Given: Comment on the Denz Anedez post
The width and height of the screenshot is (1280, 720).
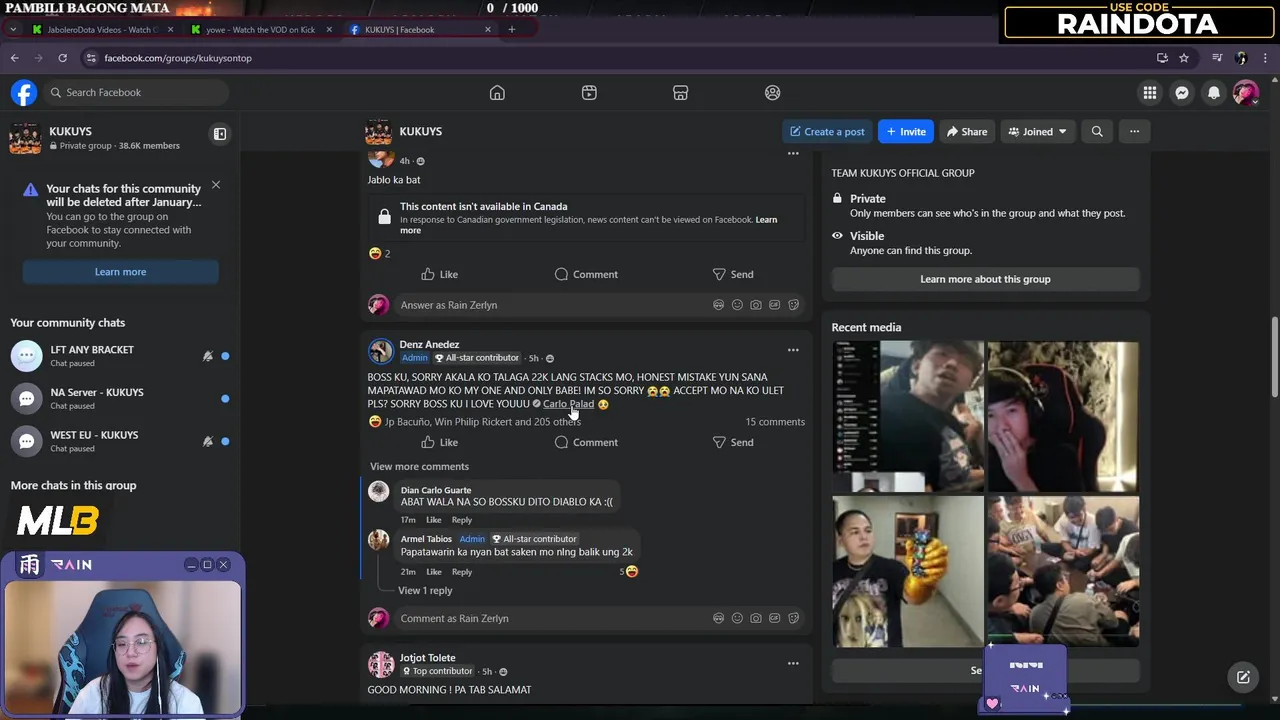Looking at the screenshot, I should click(586, 442).
